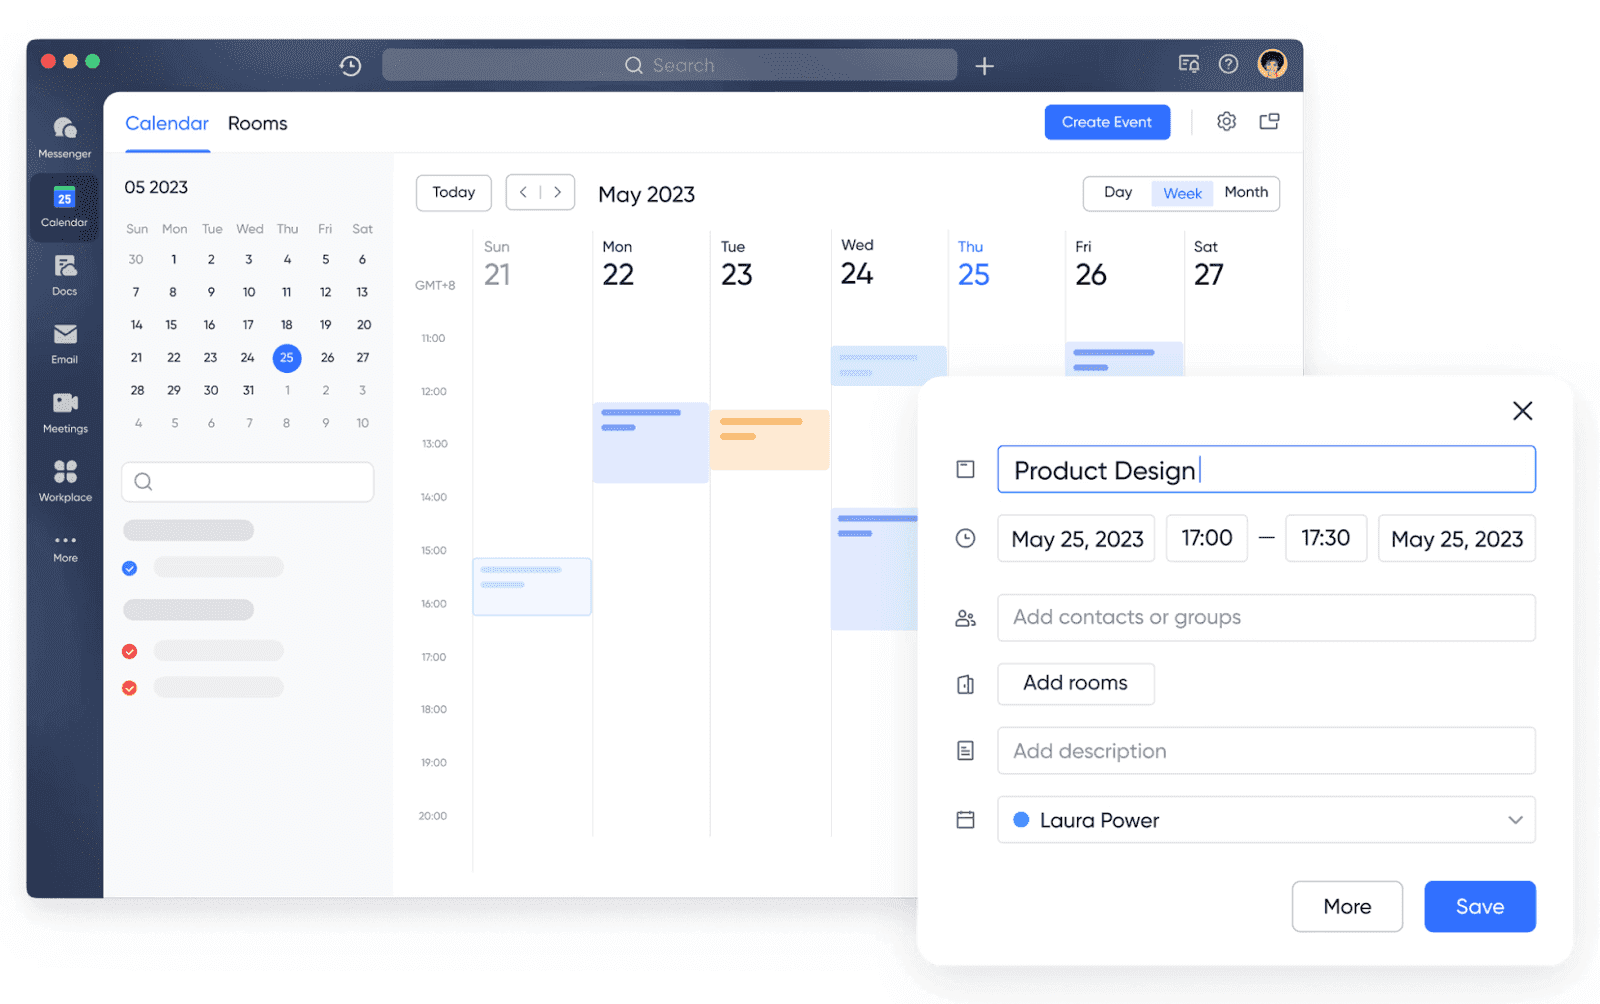
Task: Open the end date May 25, 2023 picker
Action: (1456, 538)
